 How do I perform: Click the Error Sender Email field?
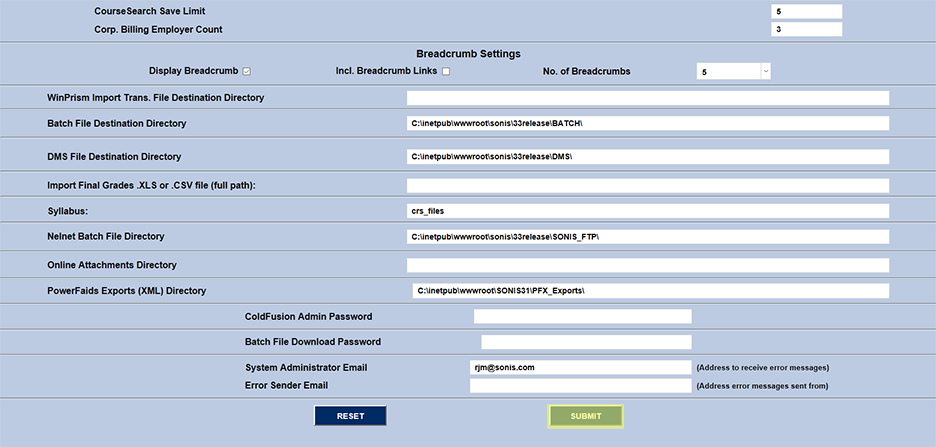coord(580,385)
